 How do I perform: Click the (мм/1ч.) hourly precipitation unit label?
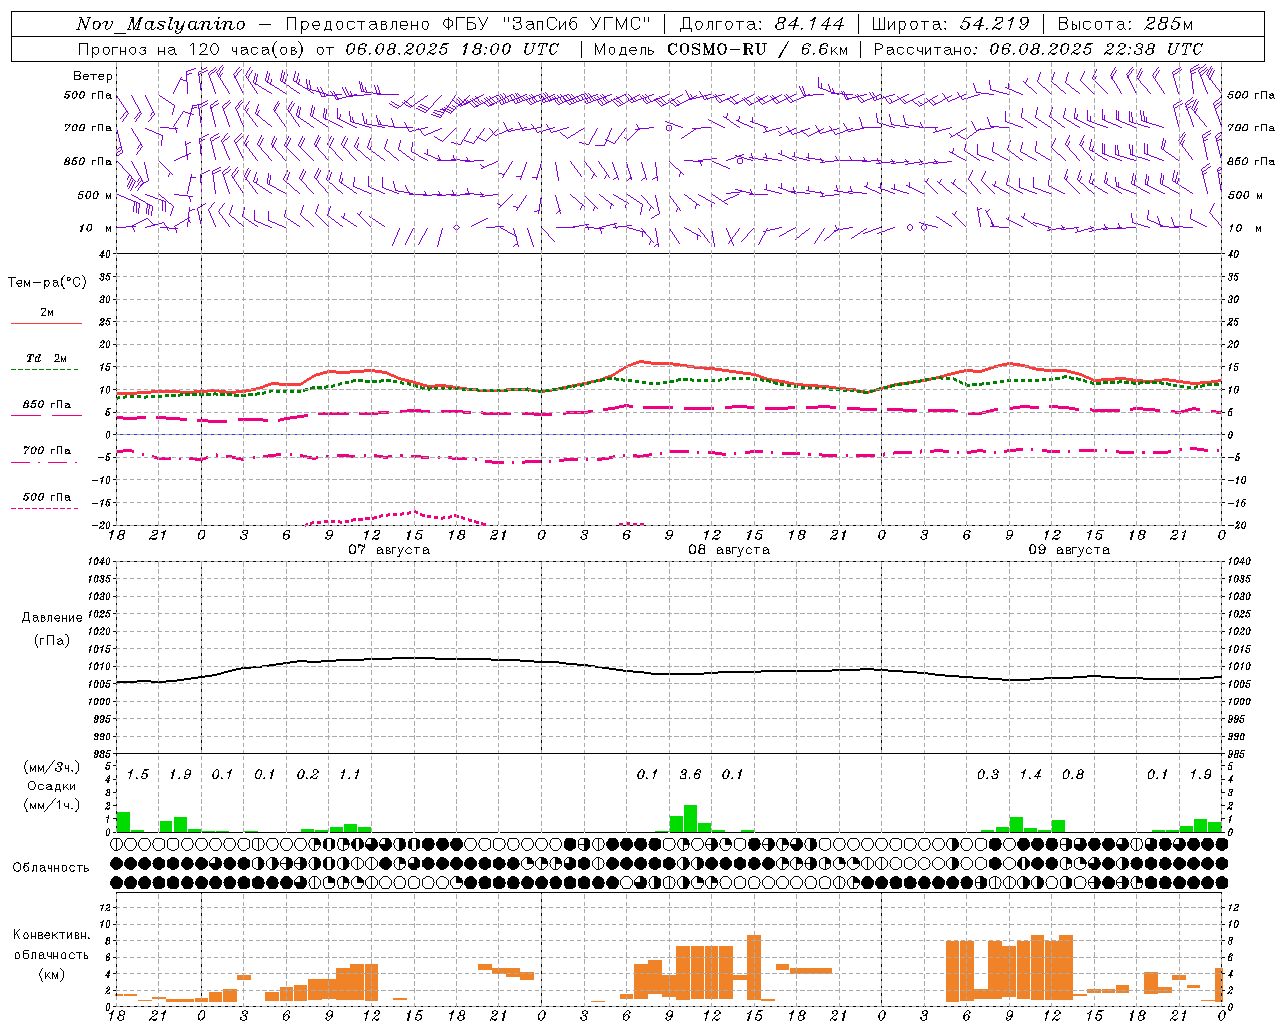(52, 805)
